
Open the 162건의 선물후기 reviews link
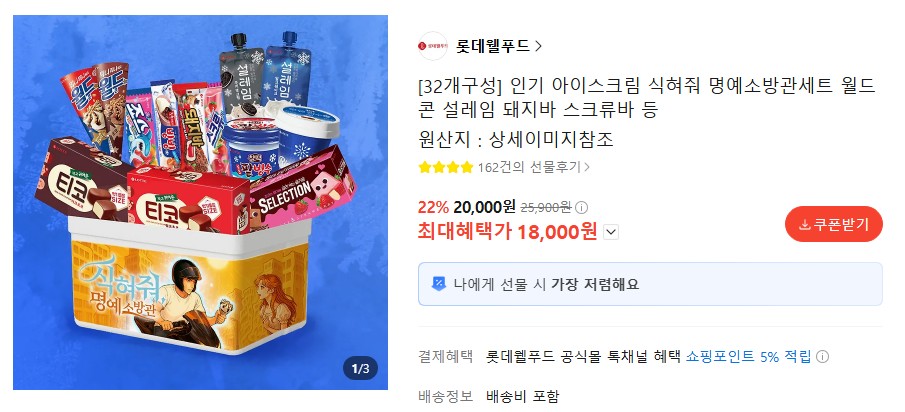pyautogui.click(x=533, y=167)
